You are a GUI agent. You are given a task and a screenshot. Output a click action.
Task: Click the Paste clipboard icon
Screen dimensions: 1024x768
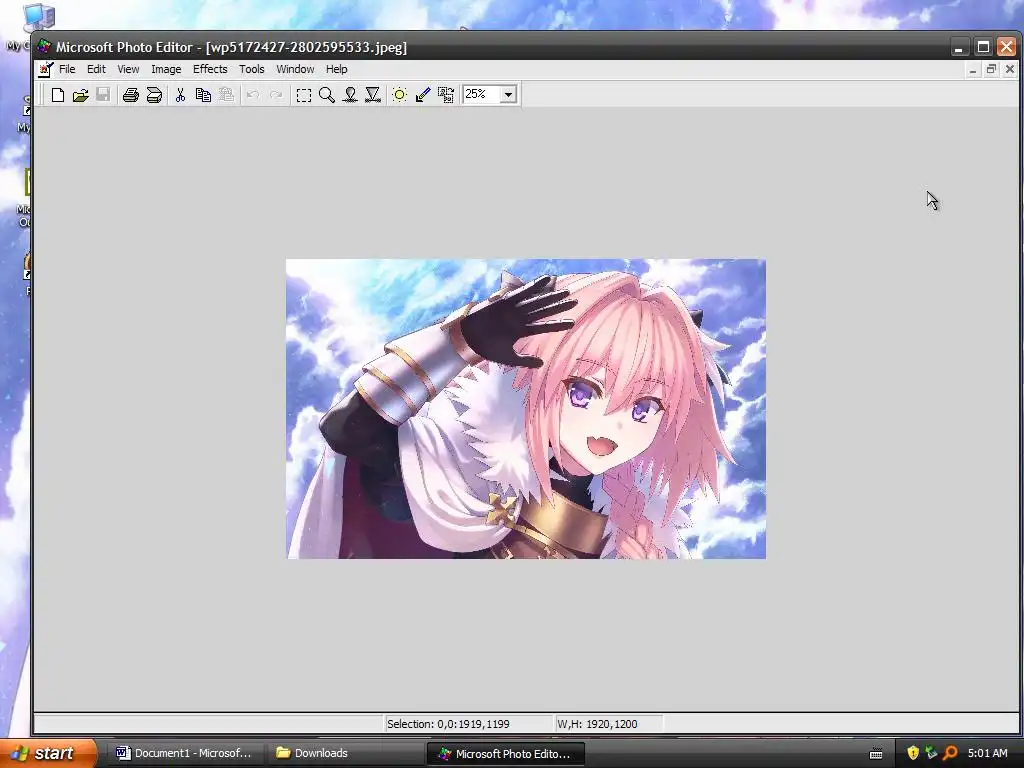[x=226, y=95]
